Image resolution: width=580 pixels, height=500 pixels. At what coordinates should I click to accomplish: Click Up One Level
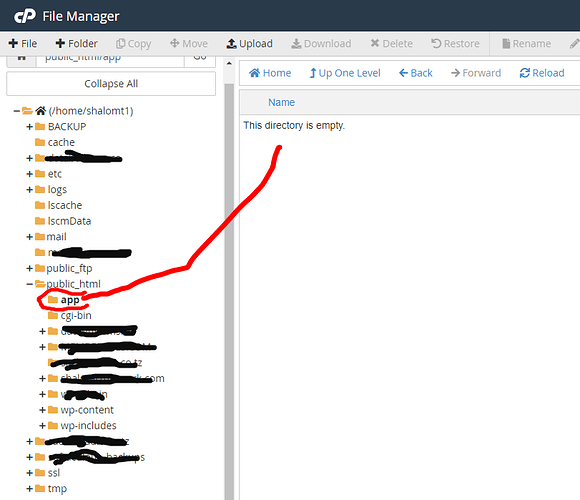coord(345,73)
